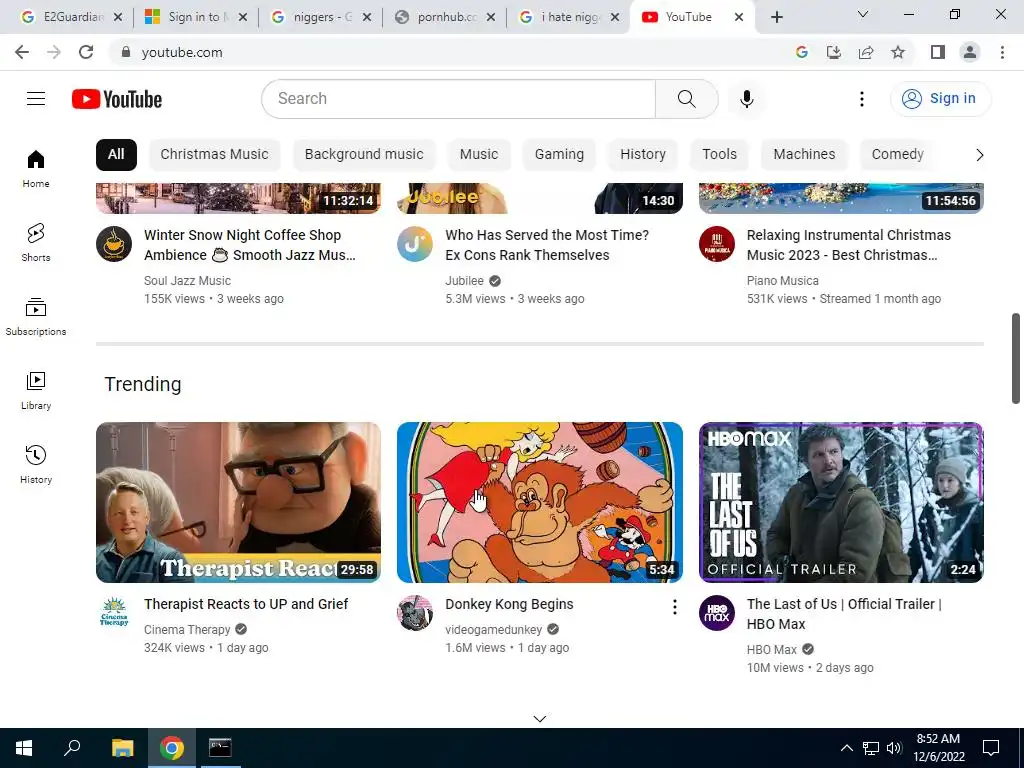
Task: Click the Cinema Therapy channel name
Action: [x=187, y=630]
